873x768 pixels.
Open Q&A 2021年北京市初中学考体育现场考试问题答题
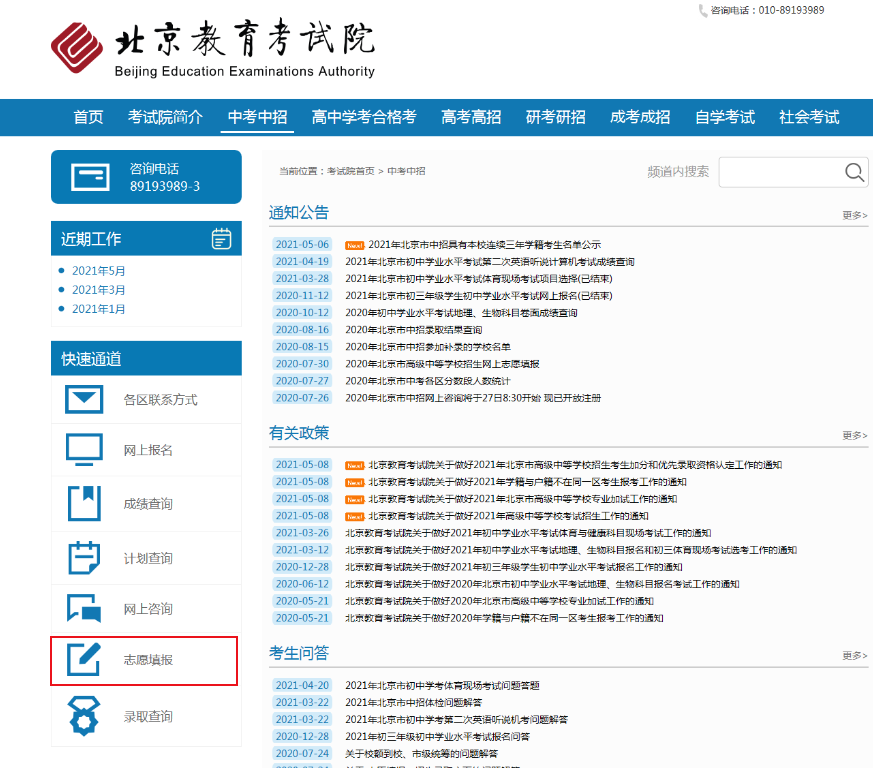coord(442,686)
